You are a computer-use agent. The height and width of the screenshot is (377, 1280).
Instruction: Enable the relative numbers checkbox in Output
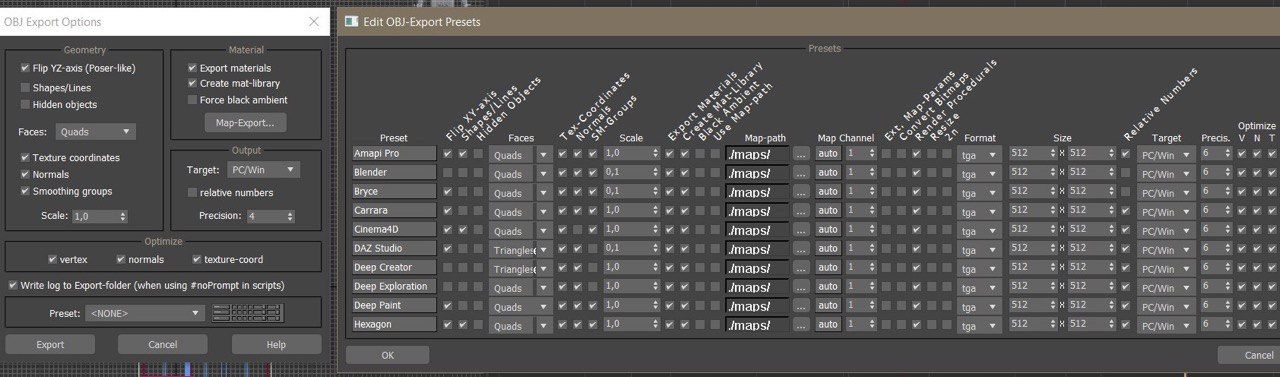[x=192, y=192]
